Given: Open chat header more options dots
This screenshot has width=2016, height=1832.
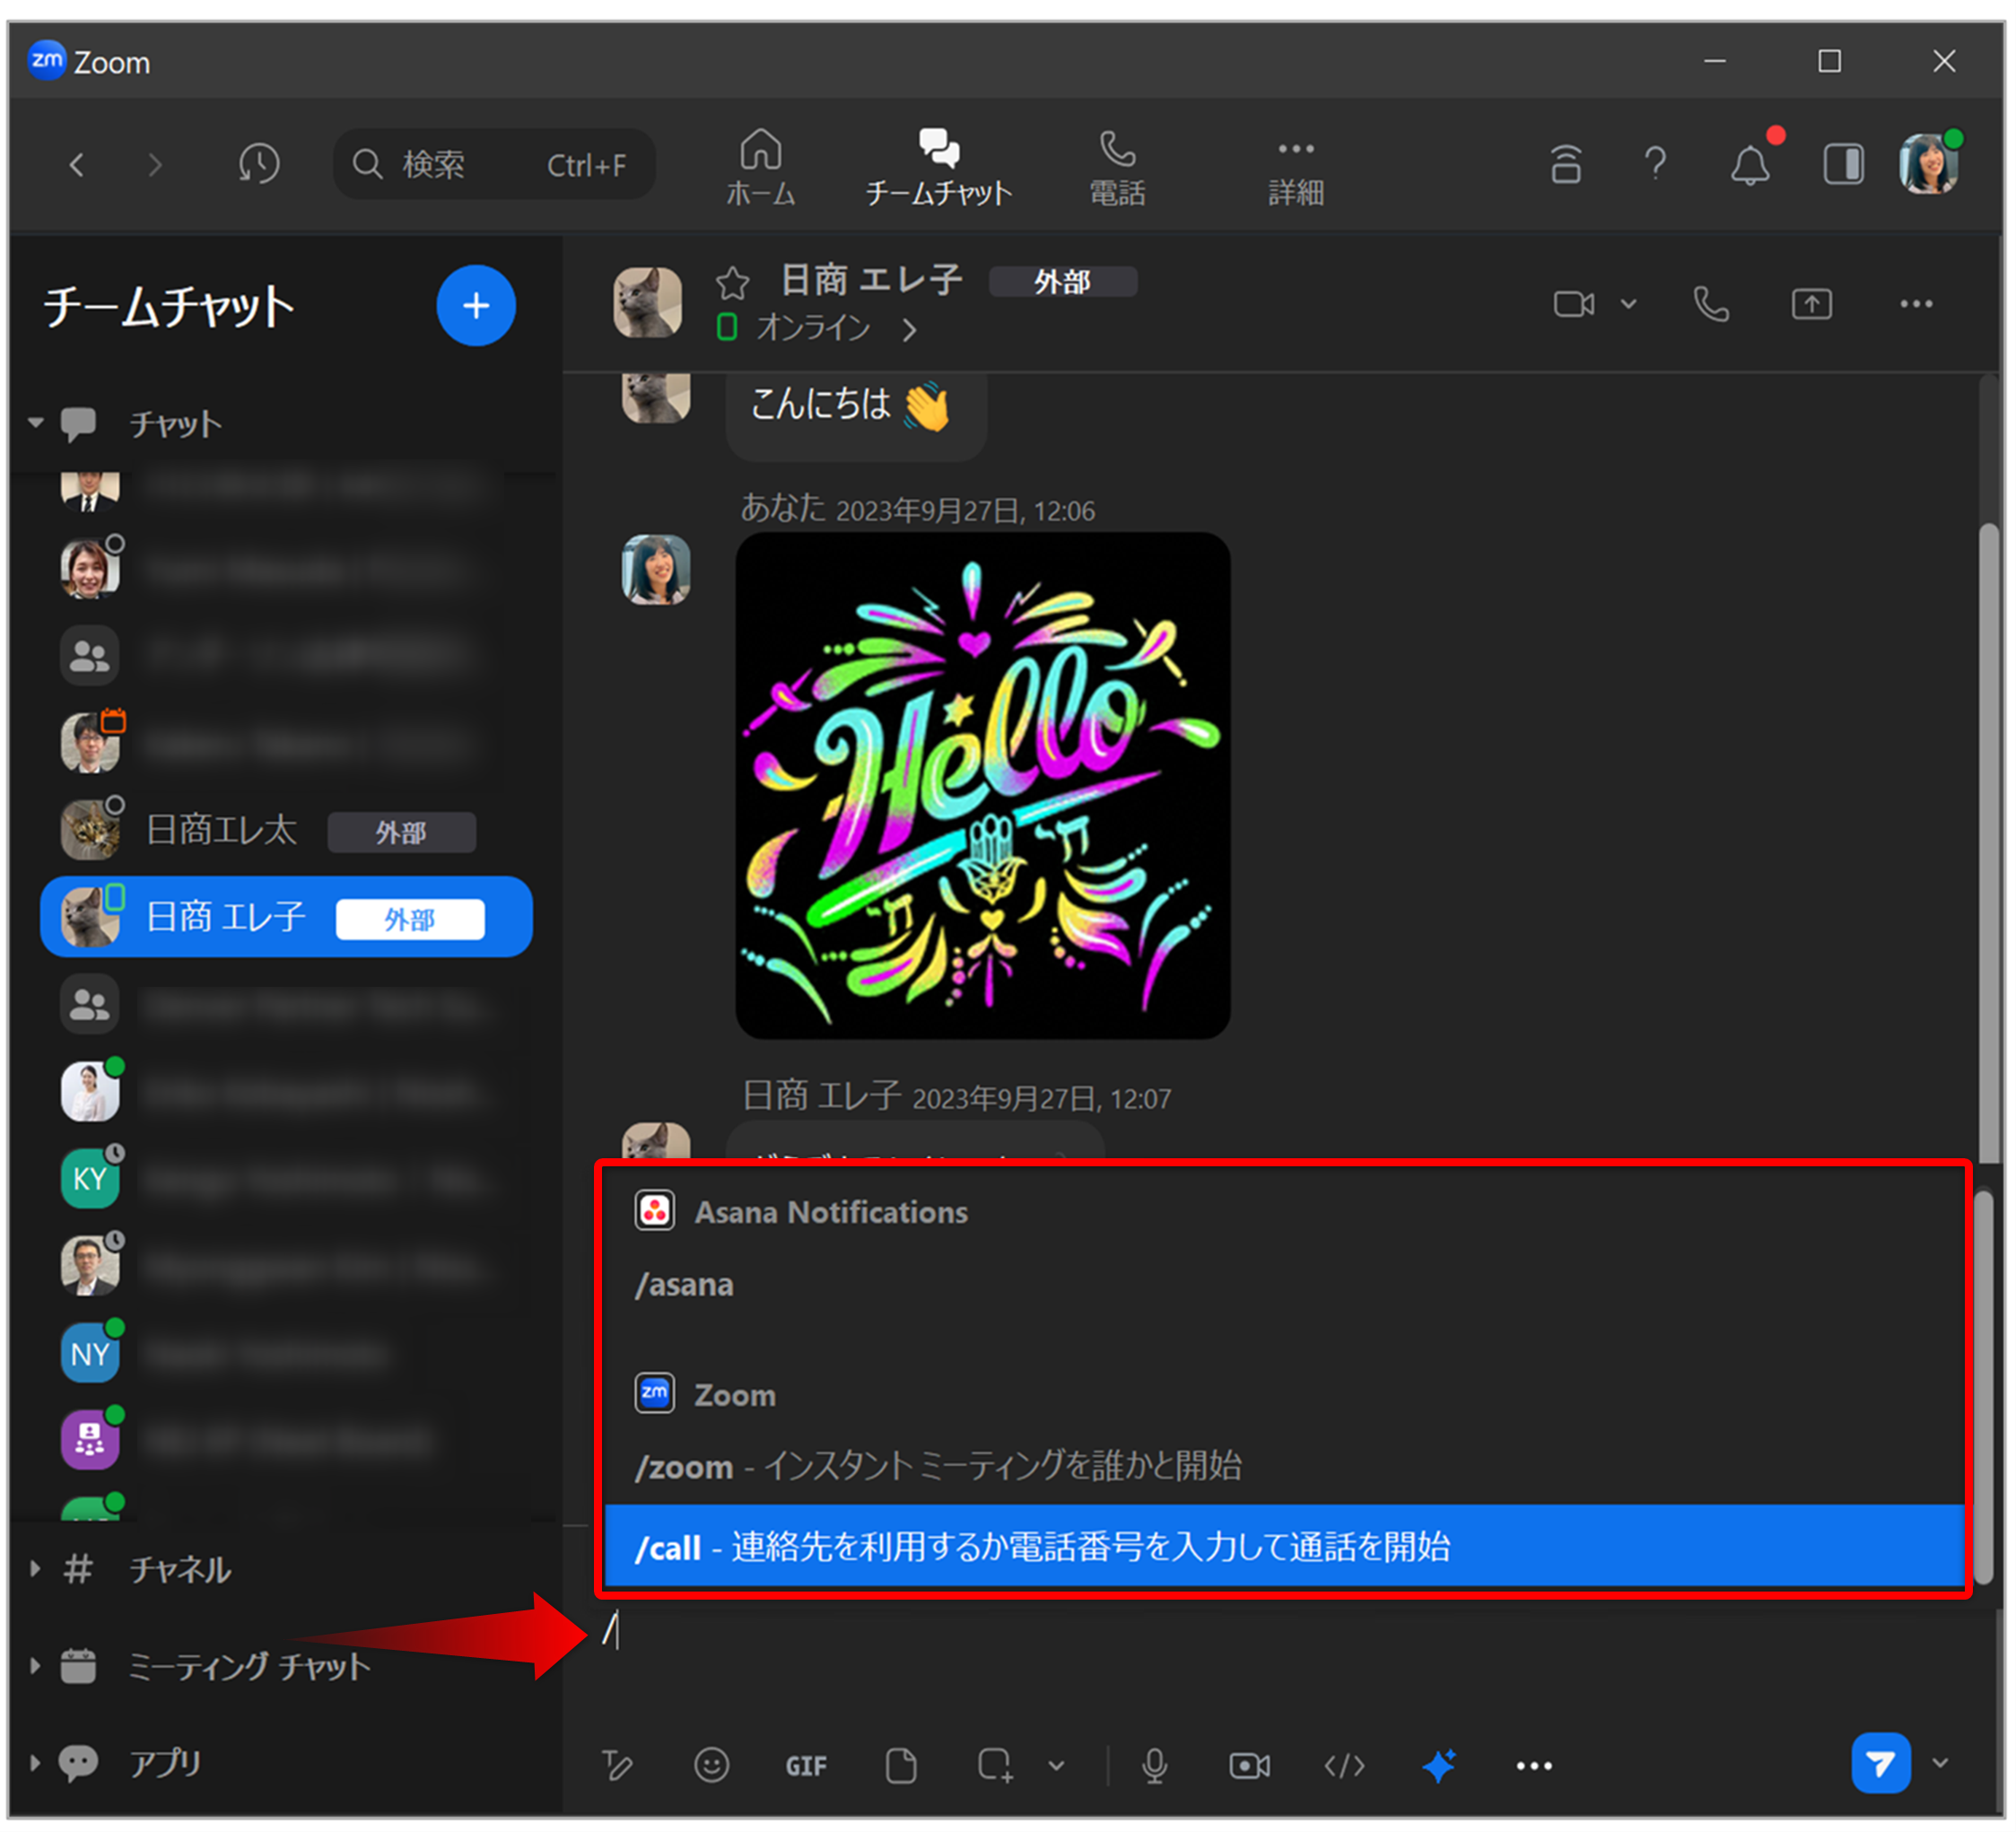Looking at the screenshot, I should pos(1916,304).
